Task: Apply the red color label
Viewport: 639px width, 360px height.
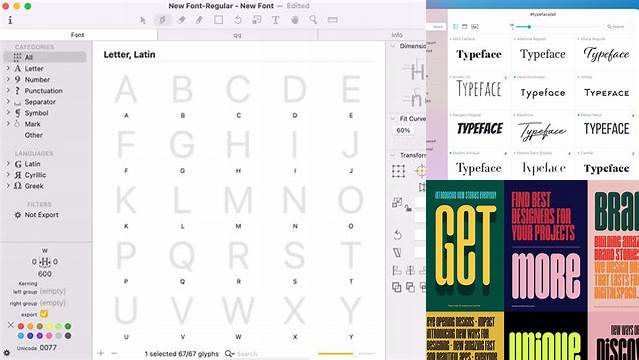Action: [x=21, y=326]
